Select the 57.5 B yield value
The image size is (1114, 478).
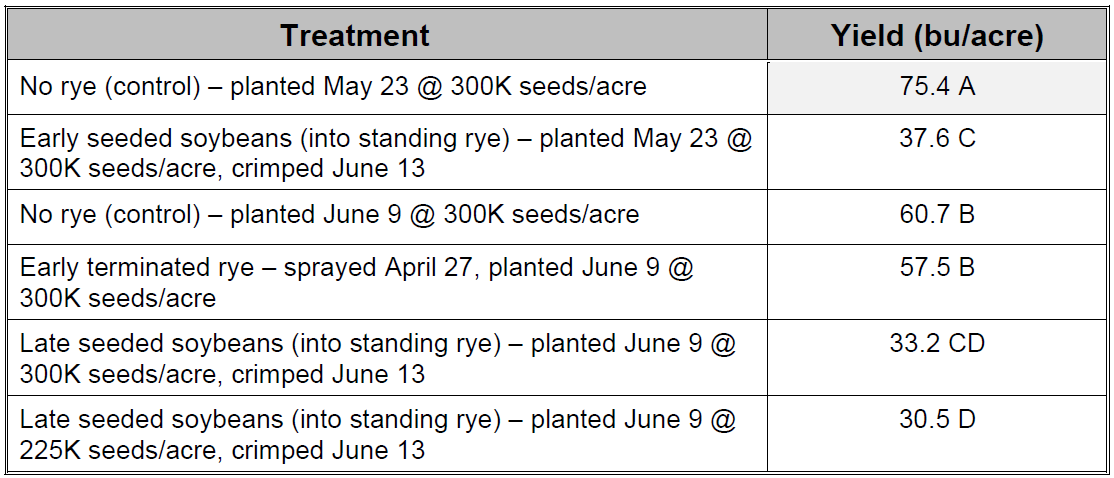pos(937,267)
